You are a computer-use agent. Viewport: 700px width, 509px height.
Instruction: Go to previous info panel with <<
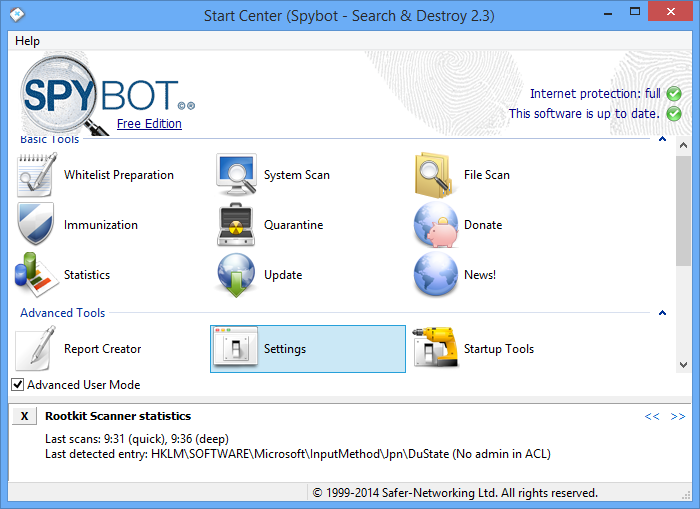651,416
